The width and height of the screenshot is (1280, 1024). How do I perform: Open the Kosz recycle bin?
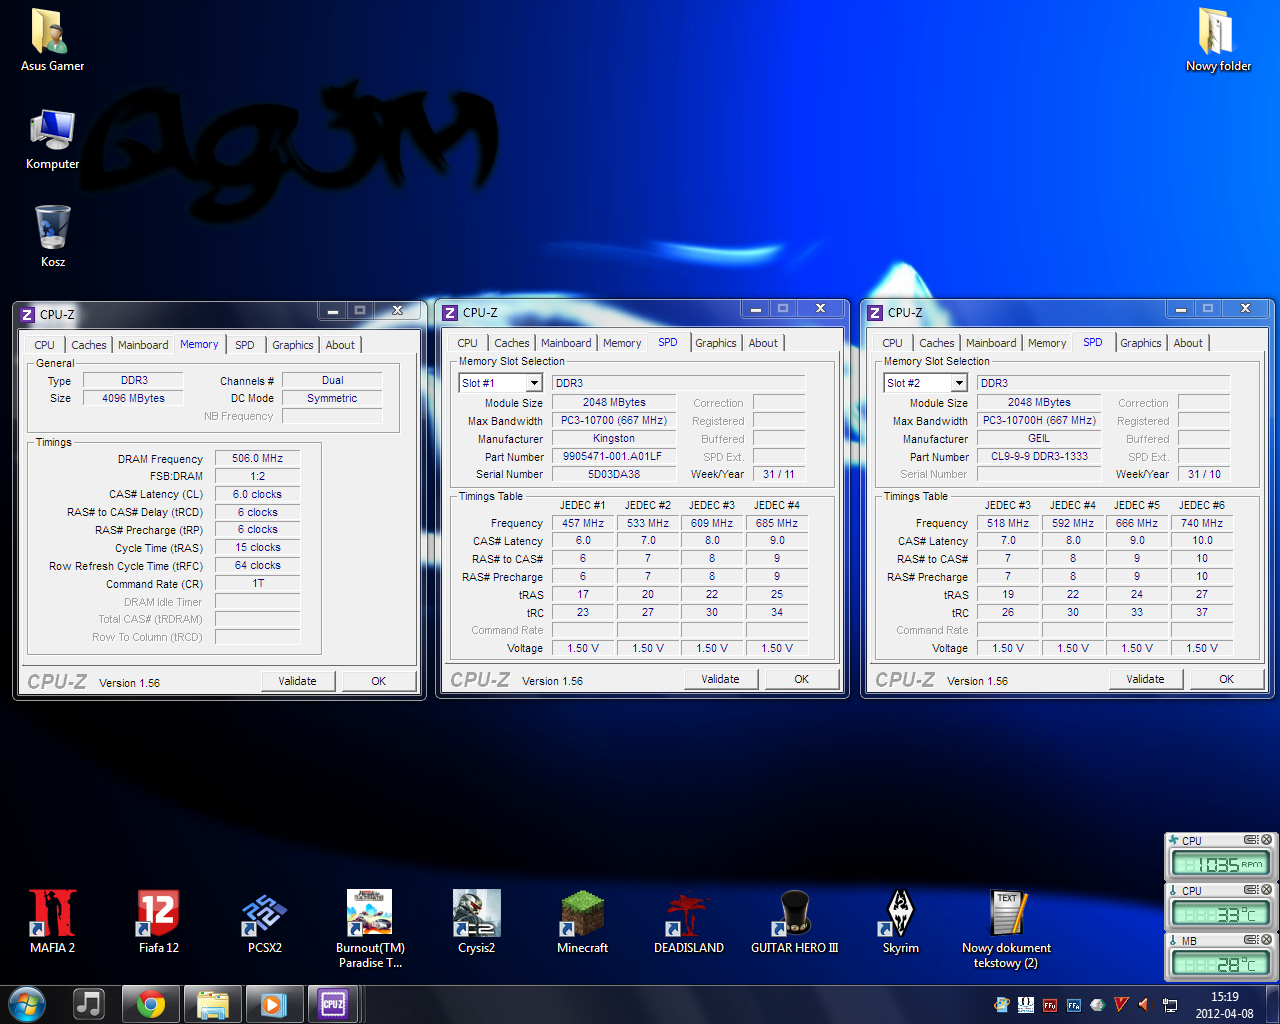53,228
